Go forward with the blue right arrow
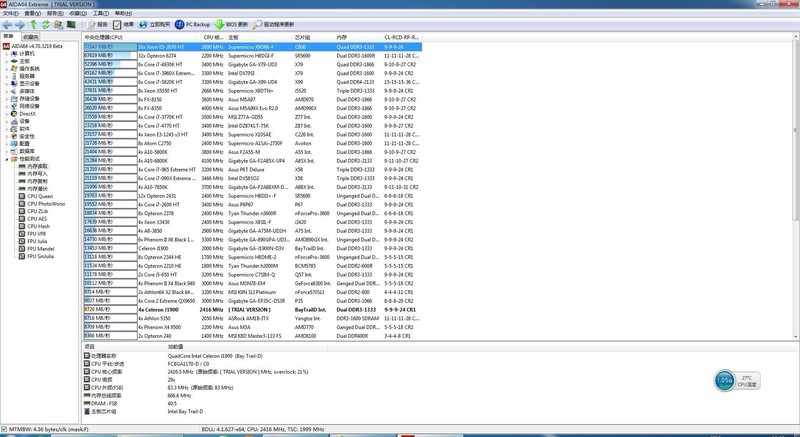Viewport: 800px width, 437px height. pyautogui.click(x=20, y=24)
